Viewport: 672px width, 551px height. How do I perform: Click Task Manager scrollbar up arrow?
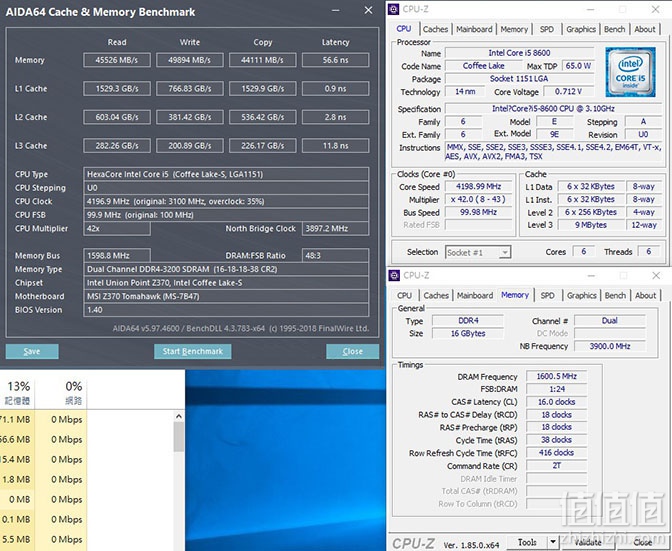pos(179,416)
